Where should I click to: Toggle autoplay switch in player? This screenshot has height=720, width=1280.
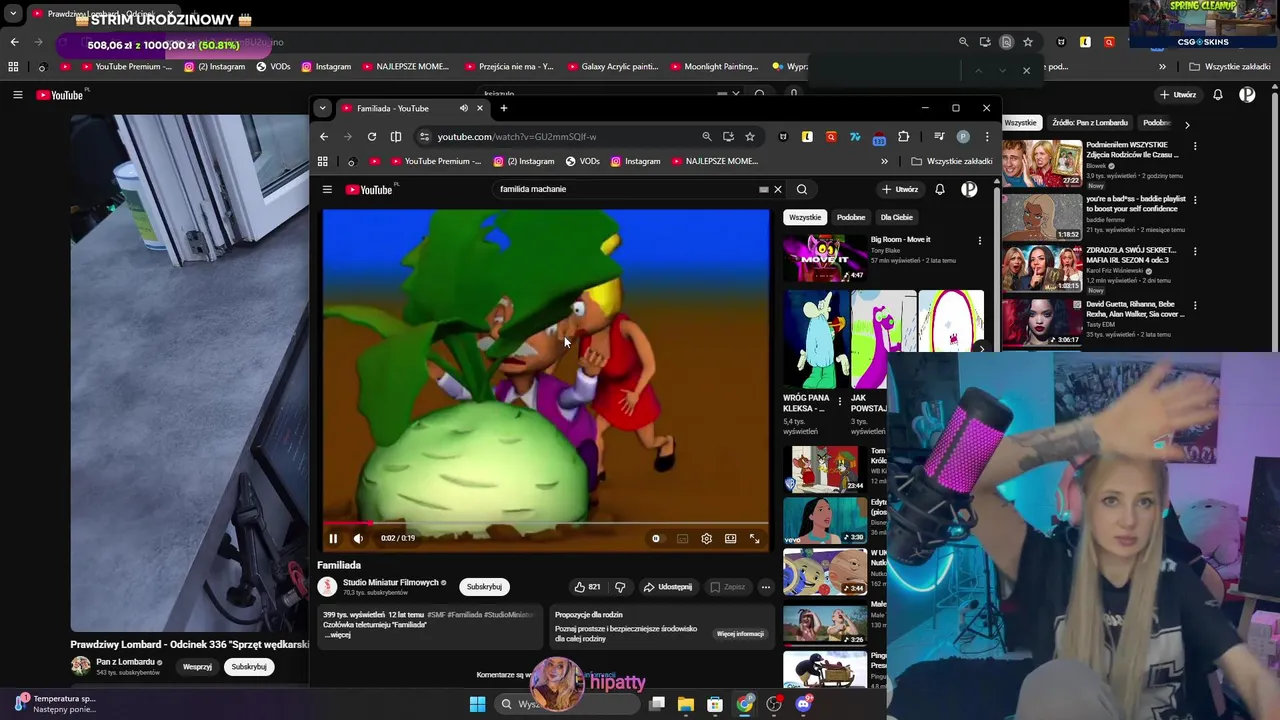click(x=656, y=538)
